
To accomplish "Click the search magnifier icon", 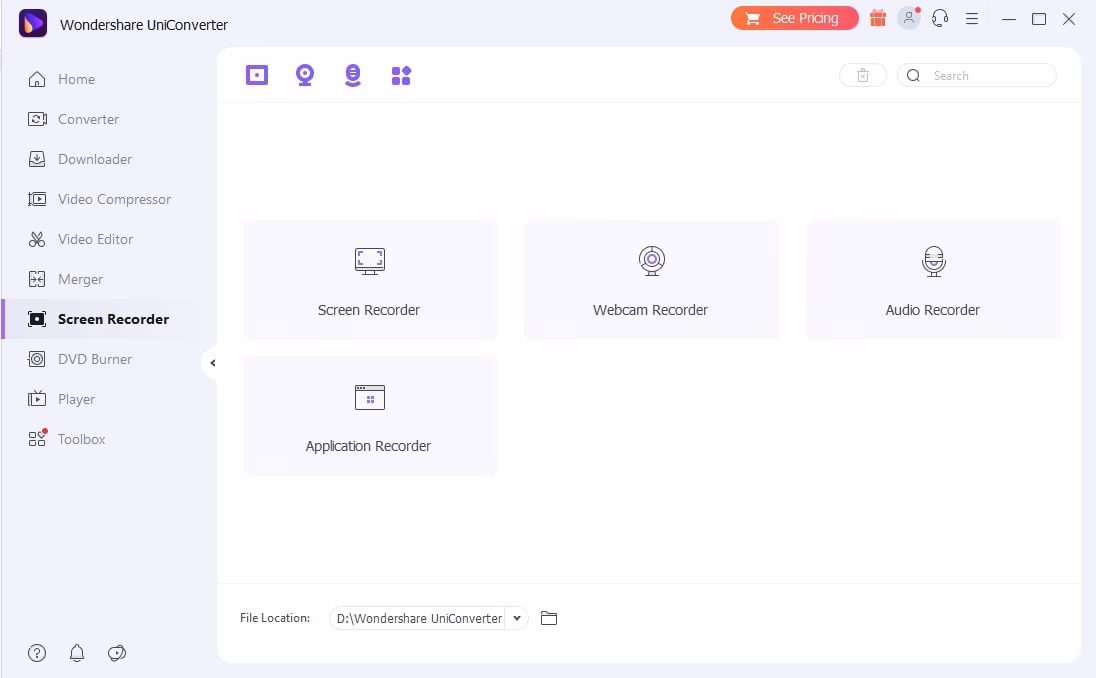I will coord(913,75).
